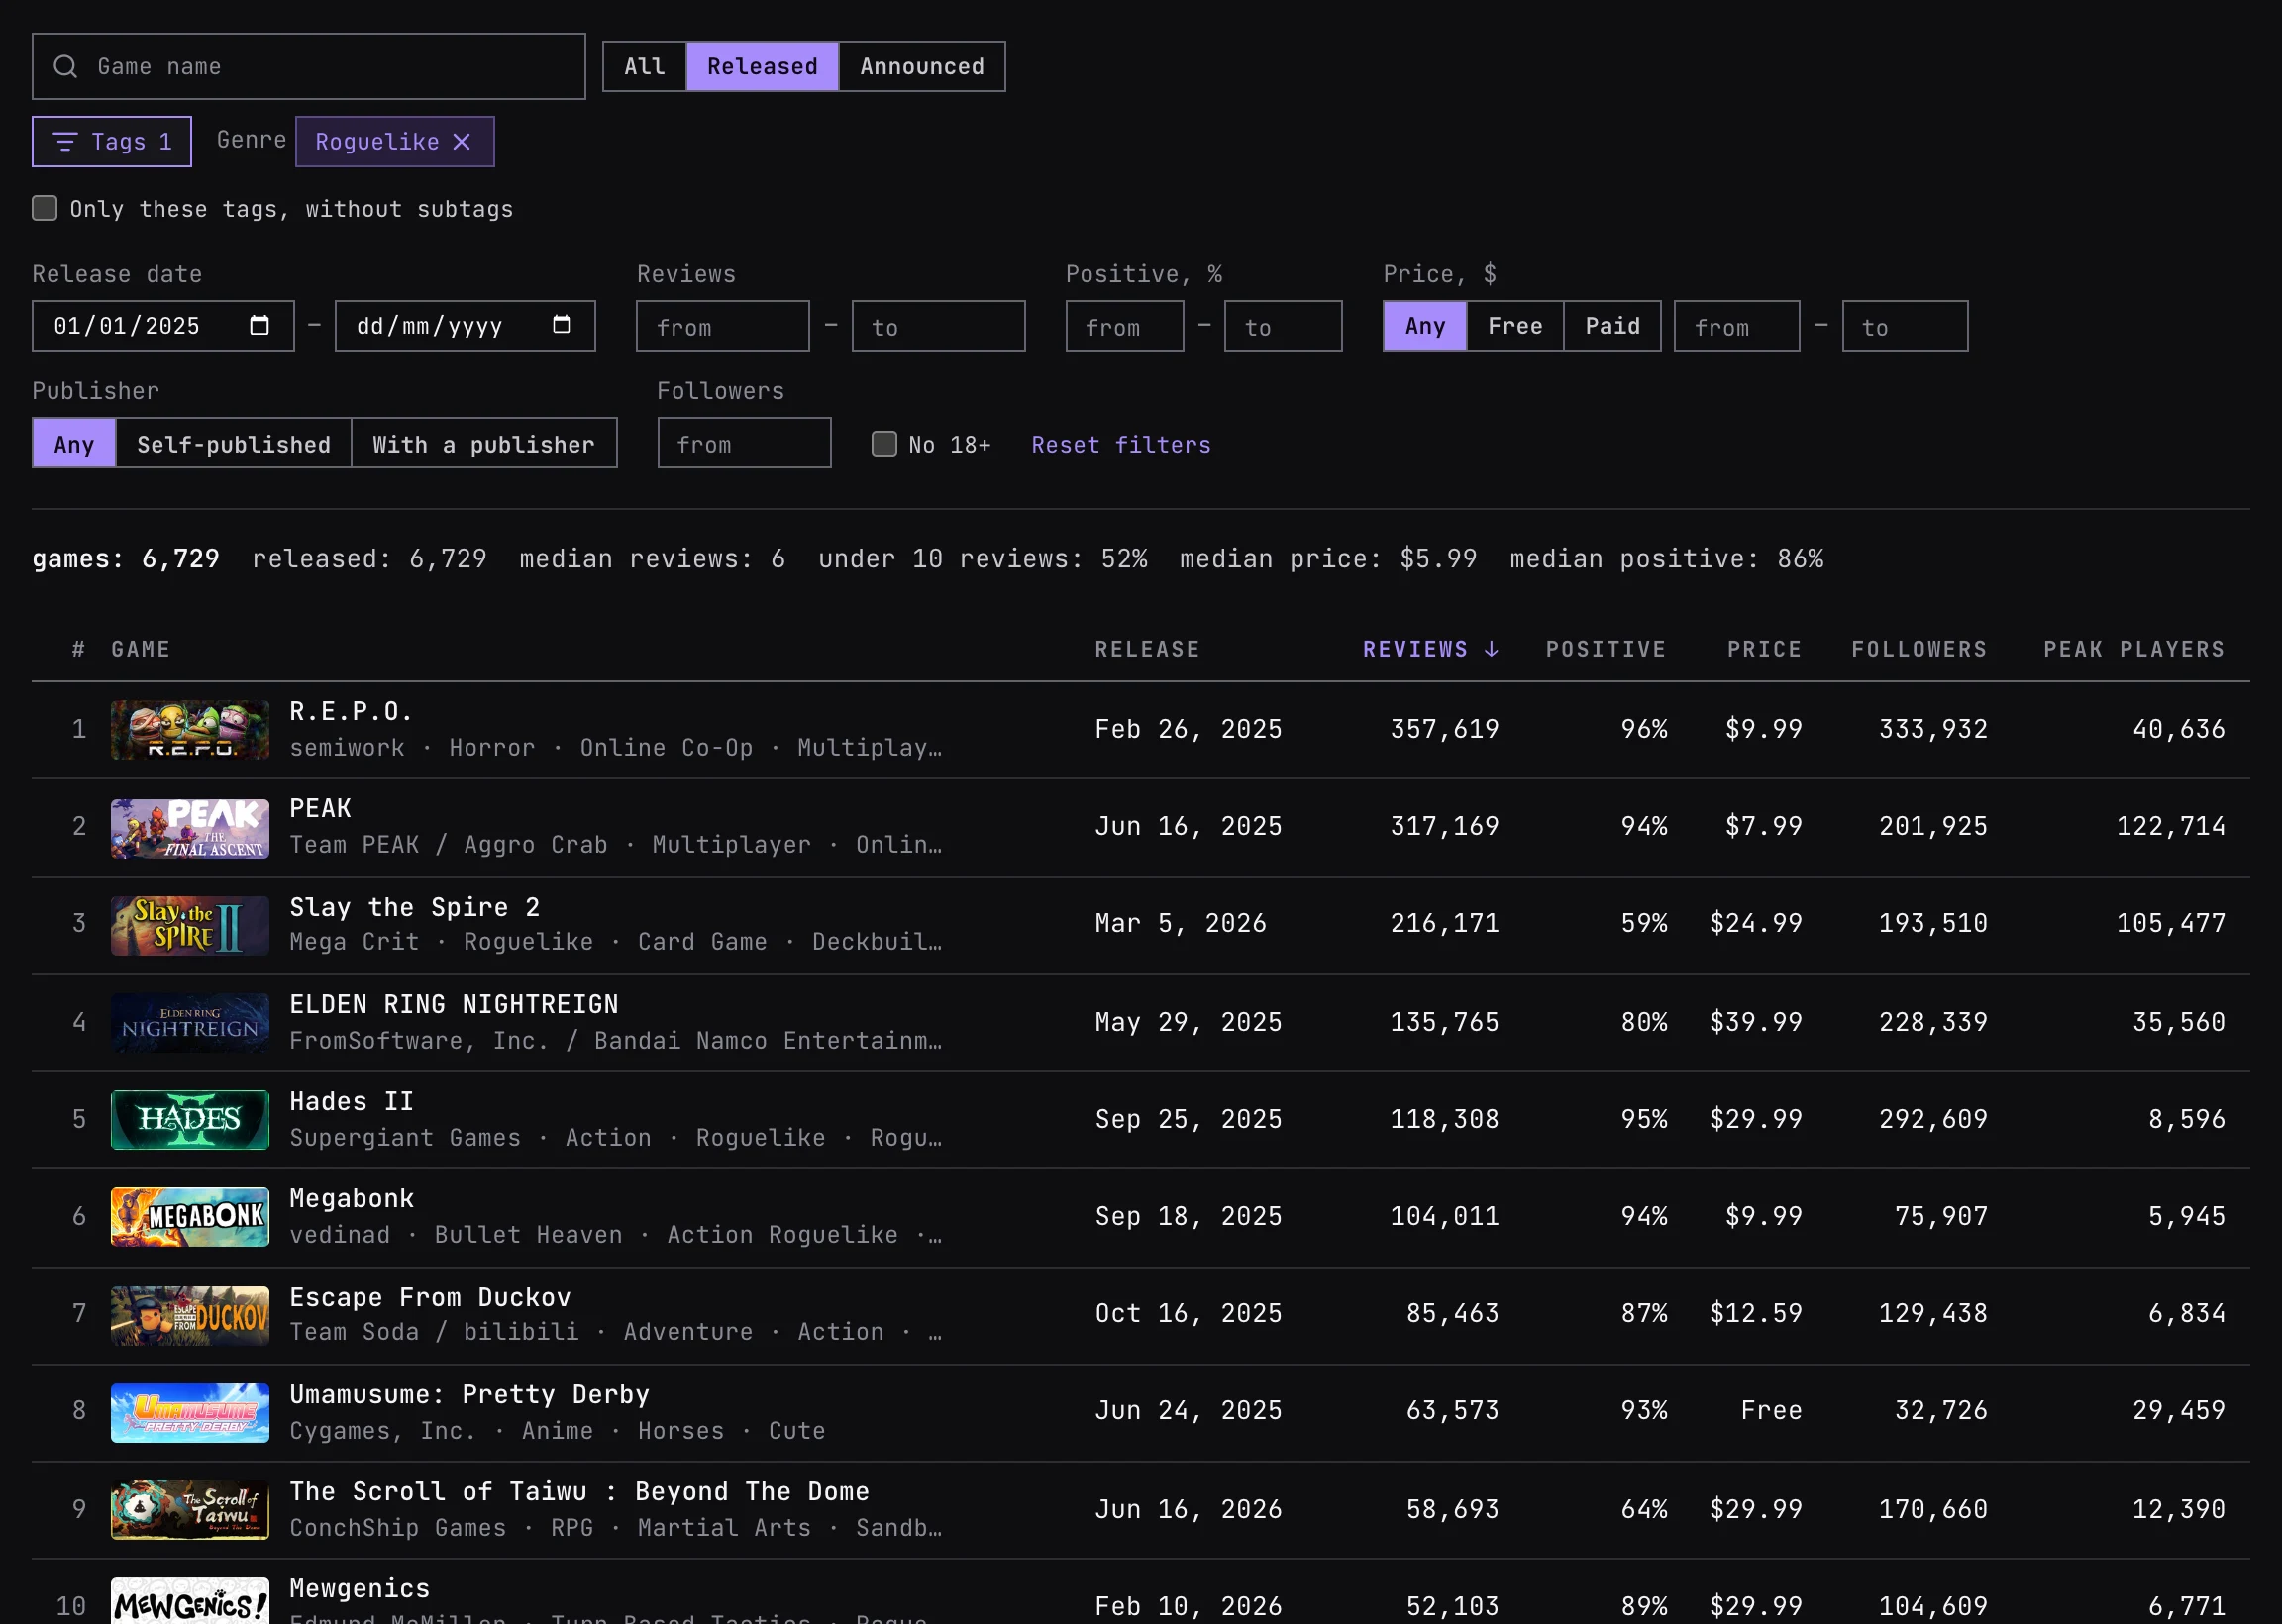Remove the Roguelike genre tag
The width and height of the screenshot is (2282, 1624).
(x=461, y=142)
